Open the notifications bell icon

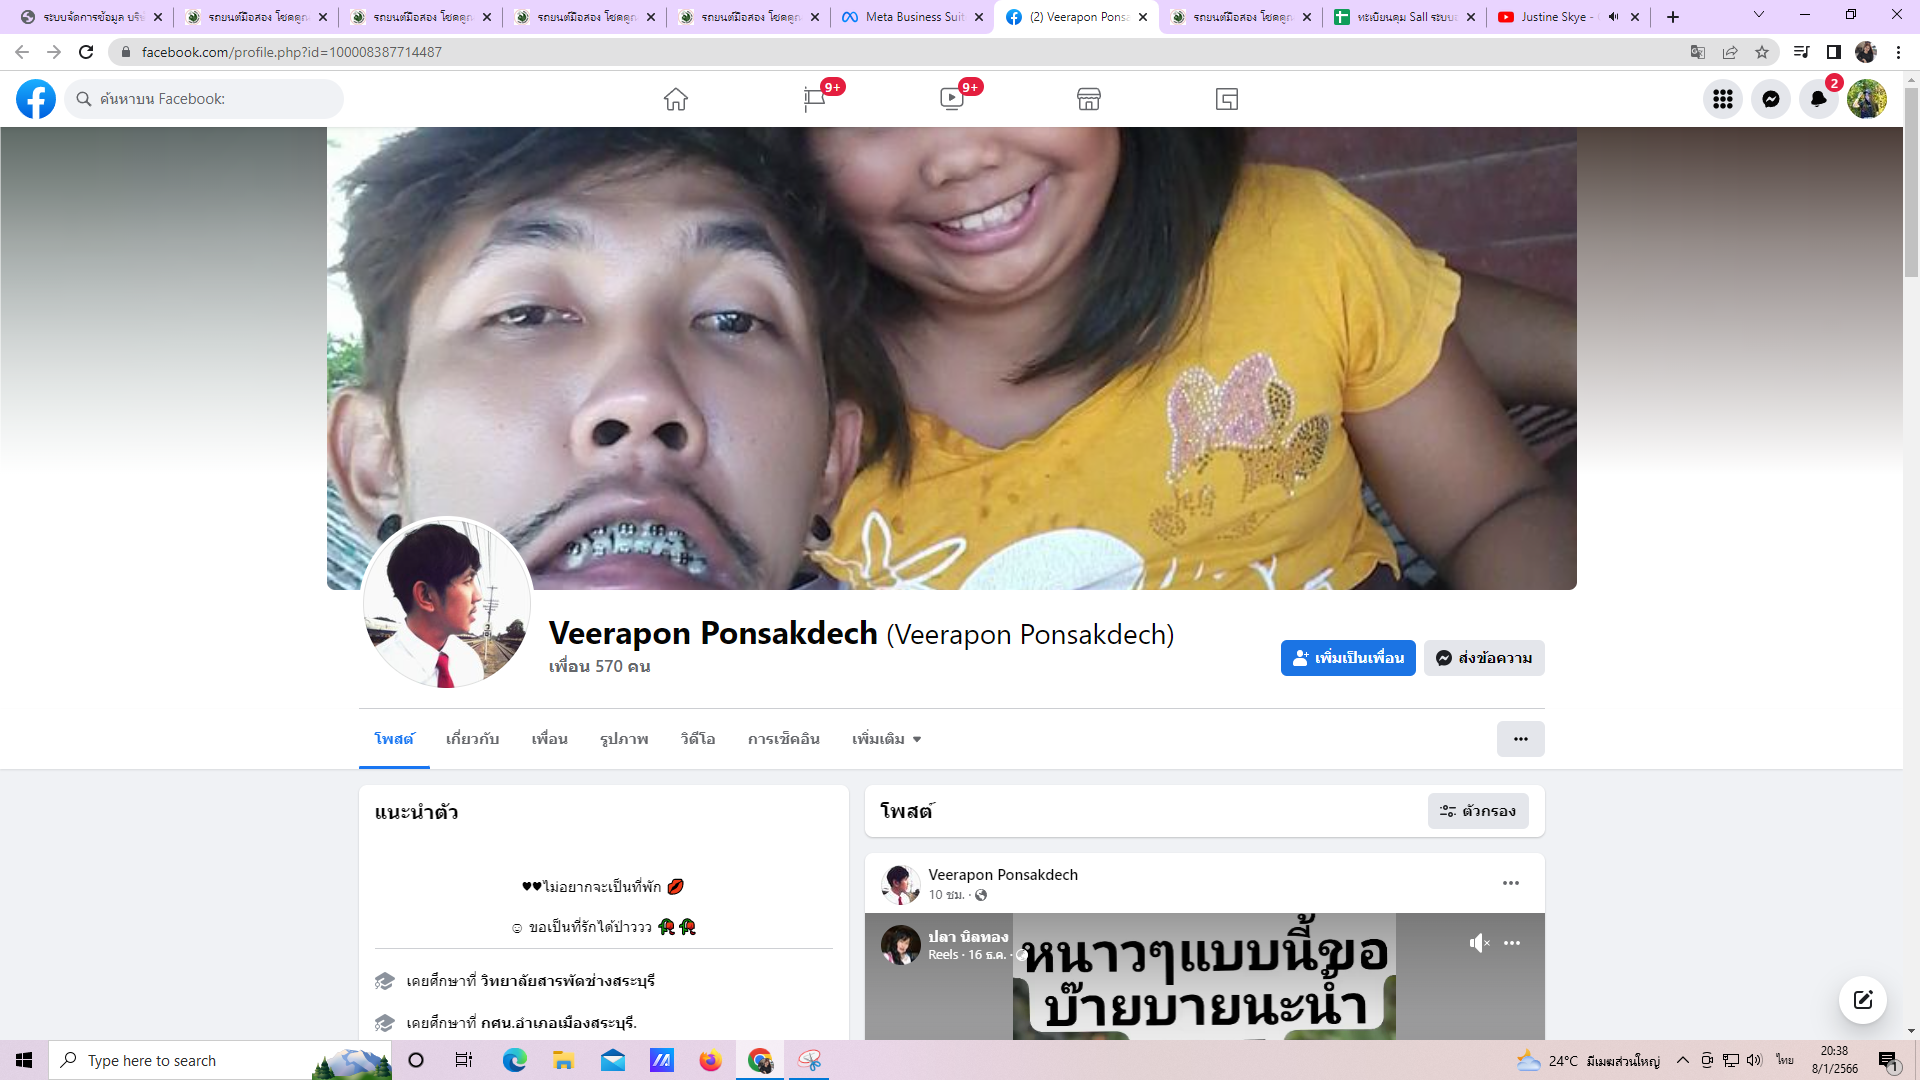[x=1818, y=99]
